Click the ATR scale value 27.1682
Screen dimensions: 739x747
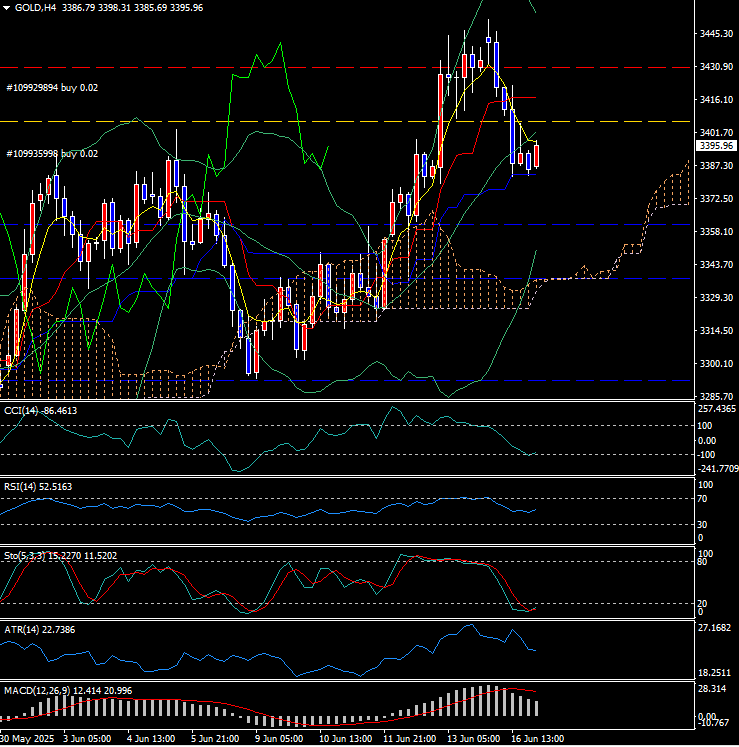point(714,628)
